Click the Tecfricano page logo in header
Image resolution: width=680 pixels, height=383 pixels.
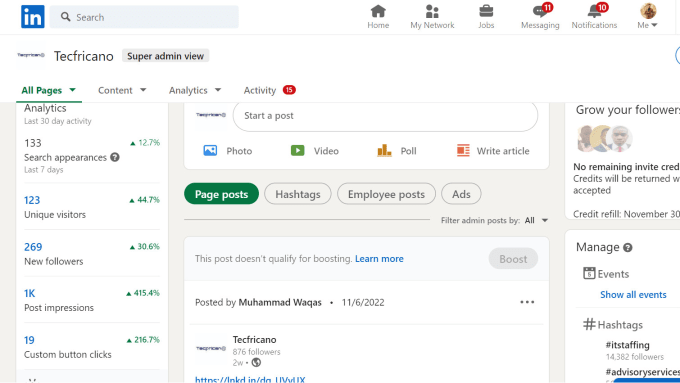pos(31,55)
